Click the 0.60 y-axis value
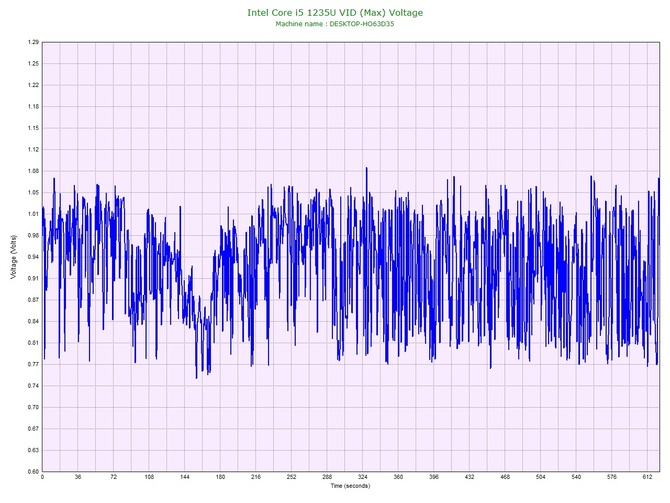 coord(33,472)
